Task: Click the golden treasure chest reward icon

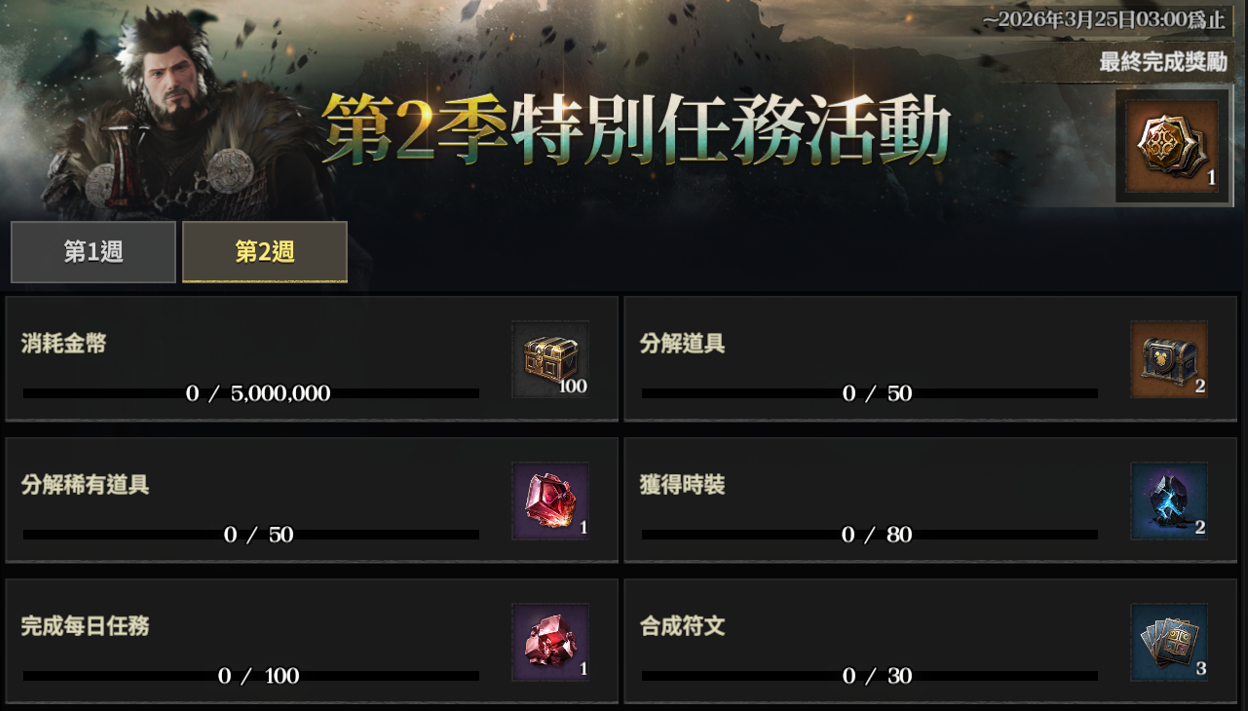Action: [x=550, y=359]
